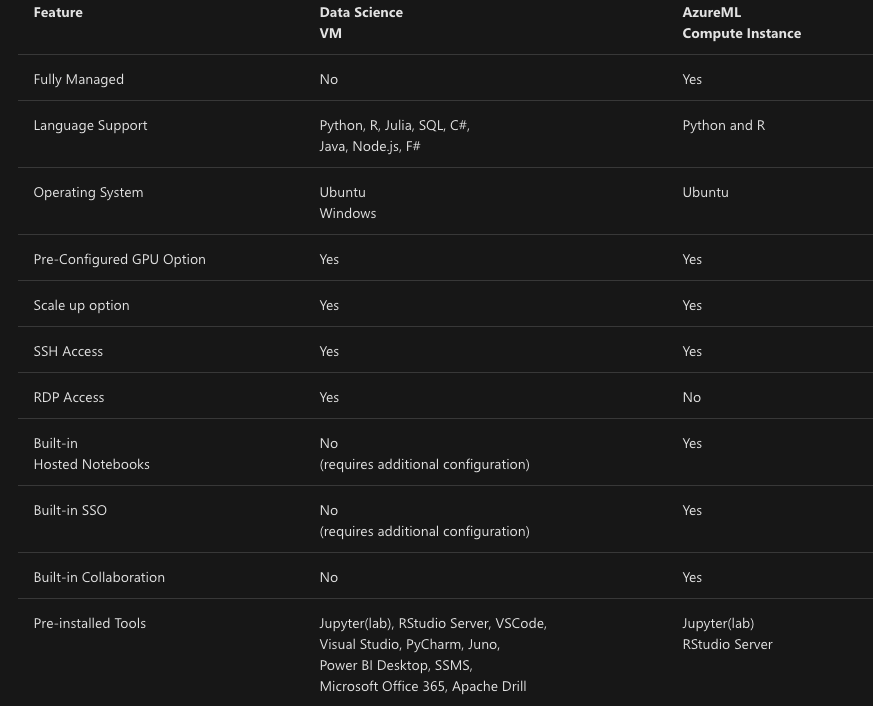Click the Built-in Collaboration row label

[x=99, y=577]
